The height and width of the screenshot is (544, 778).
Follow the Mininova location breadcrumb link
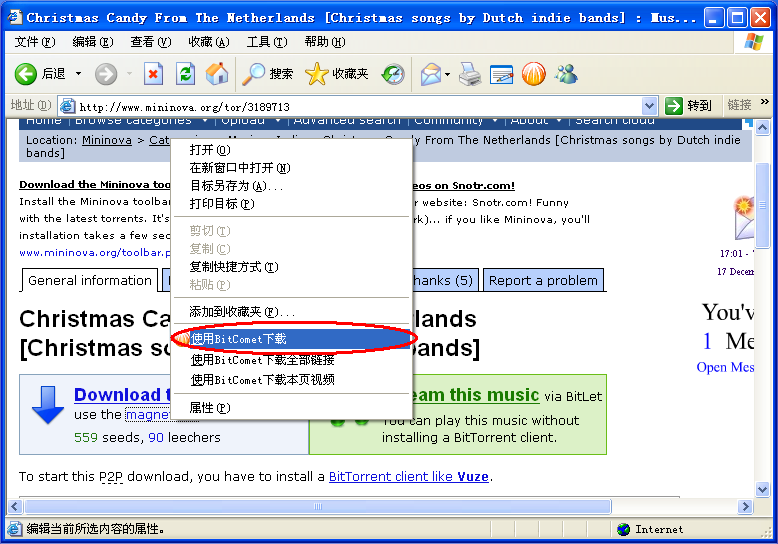(x=107, y=140)
